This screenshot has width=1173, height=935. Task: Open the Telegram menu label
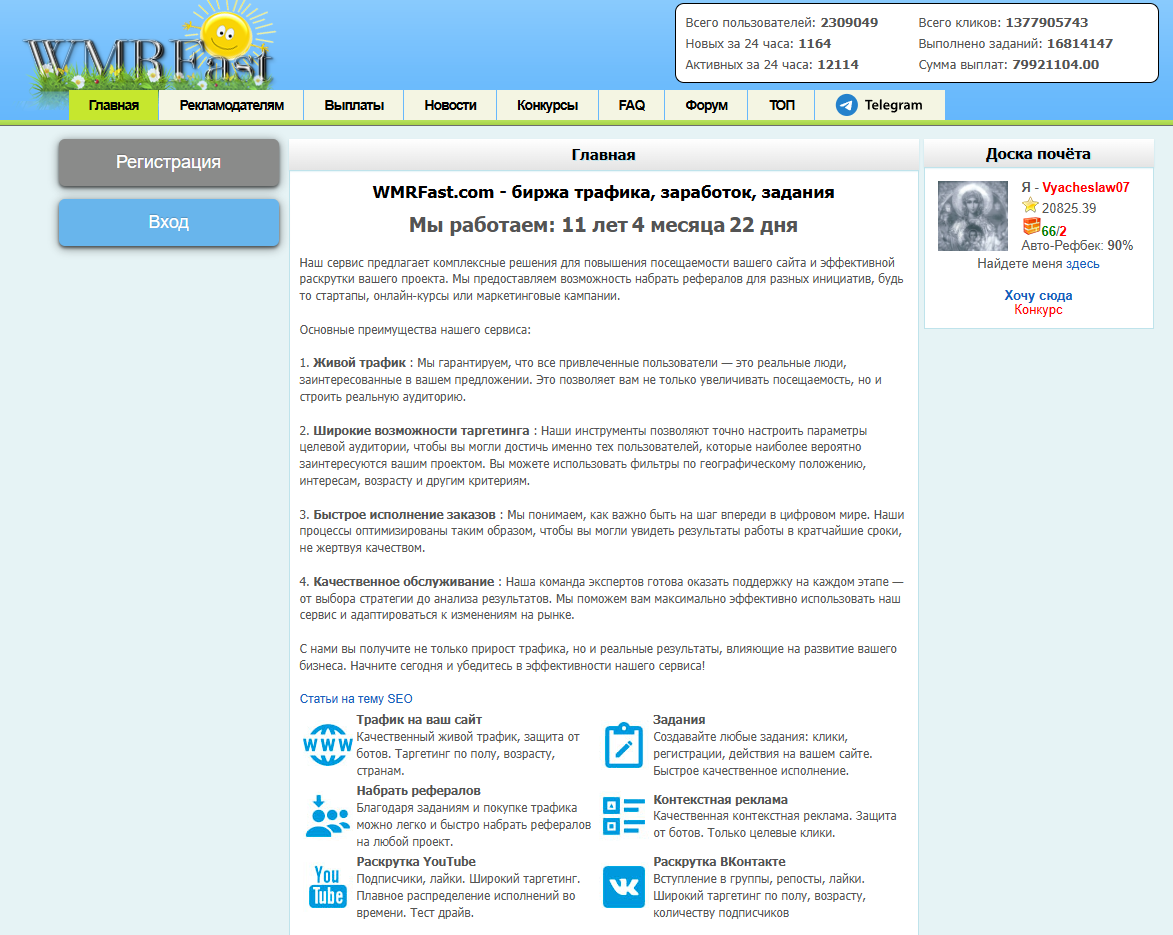coord(893,105)
